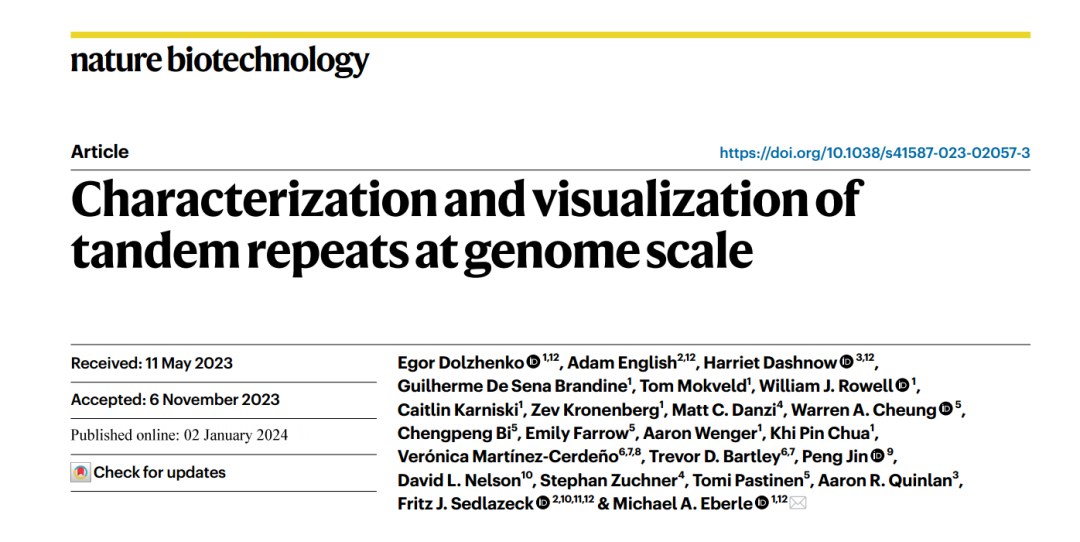Open Warren A. Cheung's ORCID icon
This screenshot has height=542, width=1080.
coord(946,409)
